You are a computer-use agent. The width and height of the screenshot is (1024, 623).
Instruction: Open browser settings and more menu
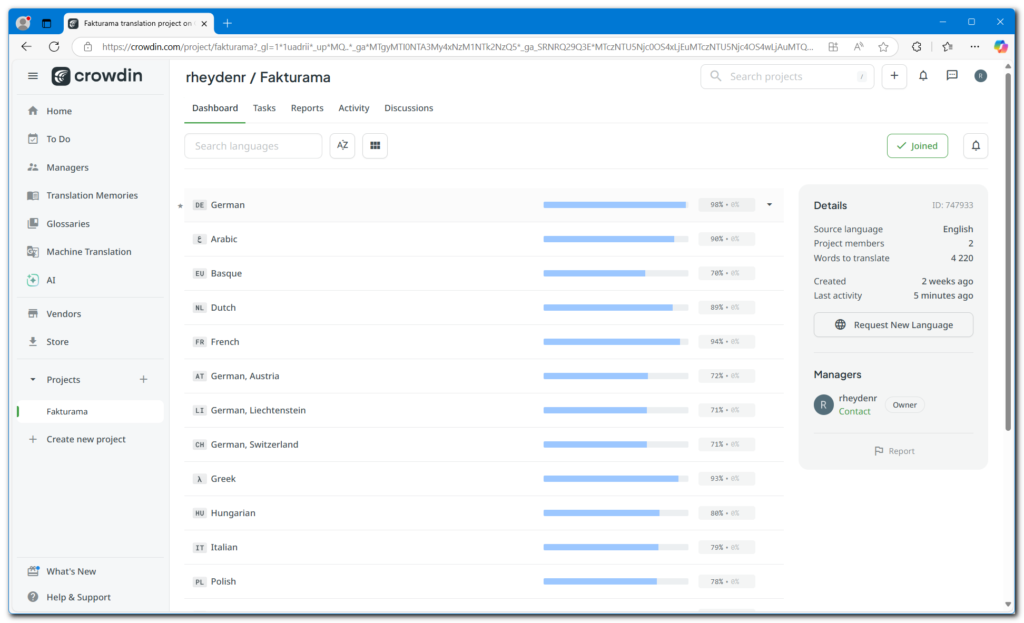975,46
